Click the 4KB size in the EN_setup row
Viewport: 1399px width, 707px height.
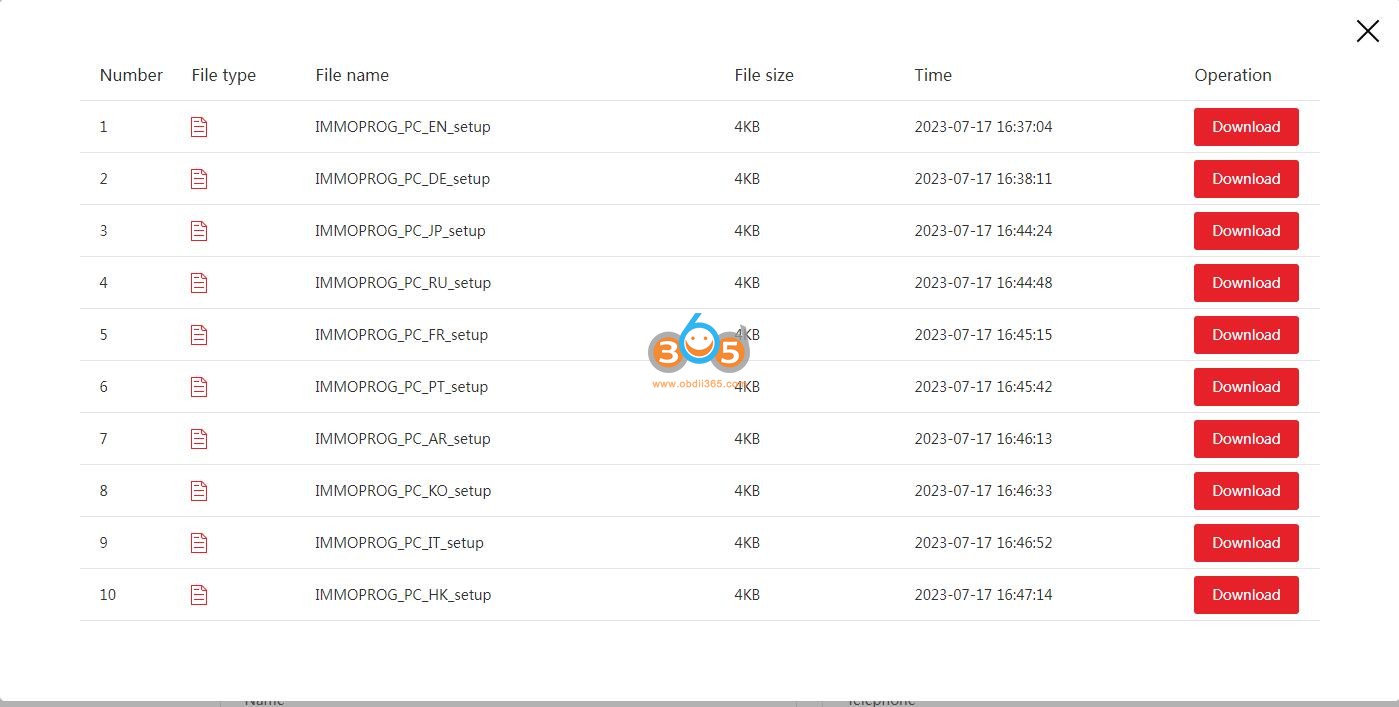(747, 127)
